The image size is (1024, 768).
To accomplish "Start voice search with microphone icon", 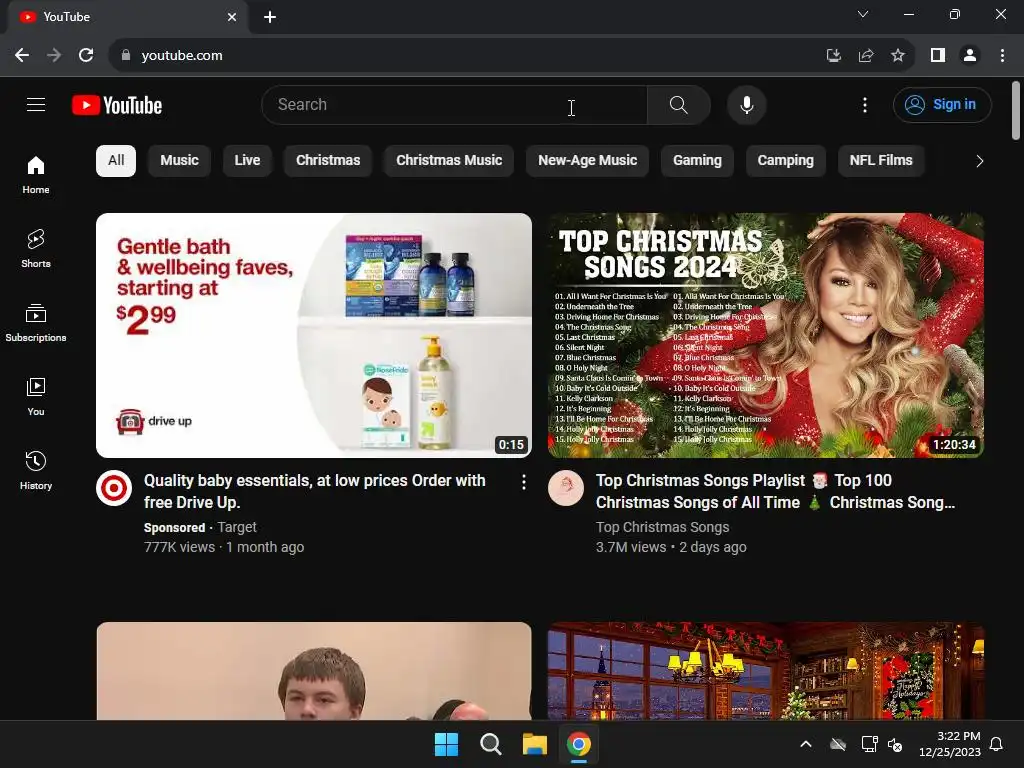I will pos(746,104).
